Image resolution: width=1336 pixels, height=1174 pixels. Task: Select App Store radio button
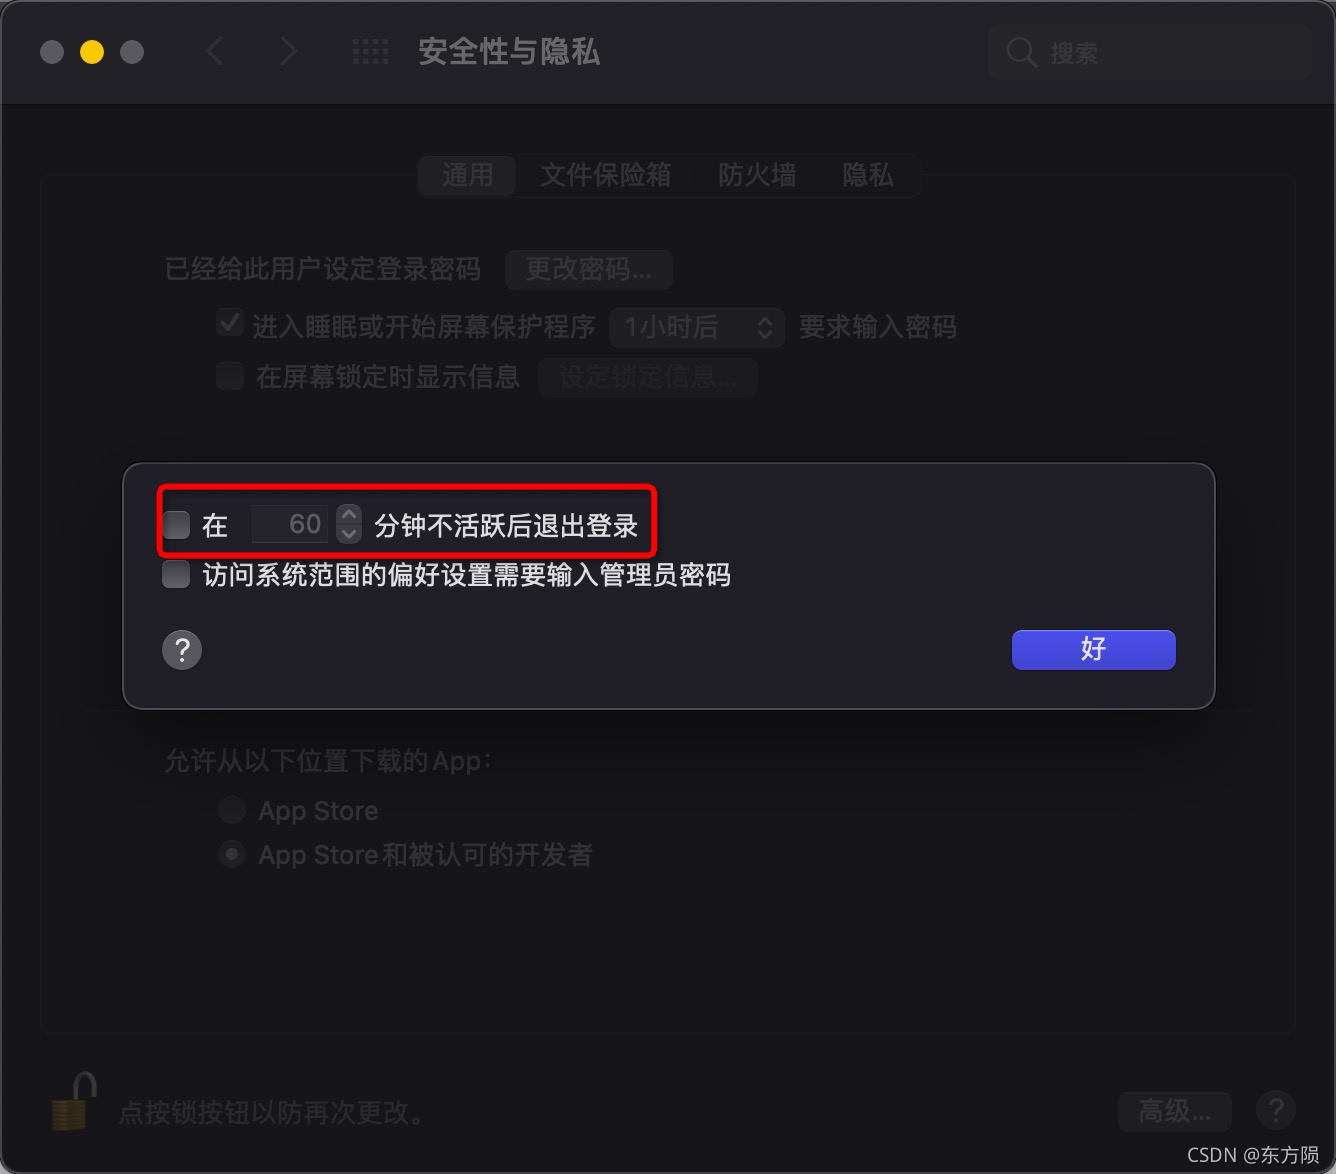pos(232,810)
